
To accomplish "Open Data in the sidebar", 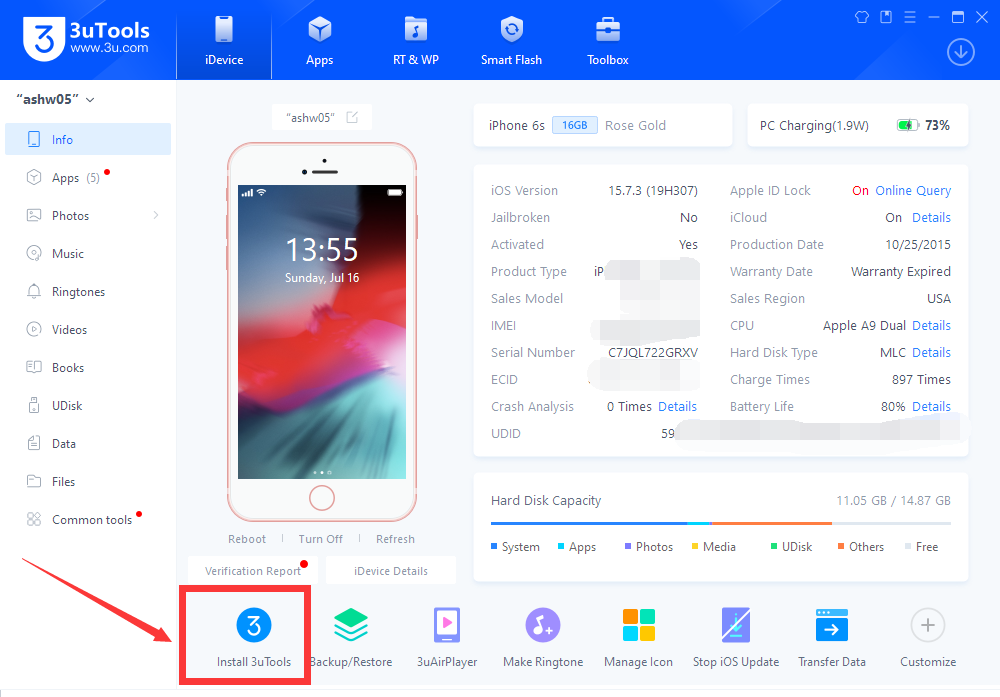I will pyautogui.click(x=88, y=443).
